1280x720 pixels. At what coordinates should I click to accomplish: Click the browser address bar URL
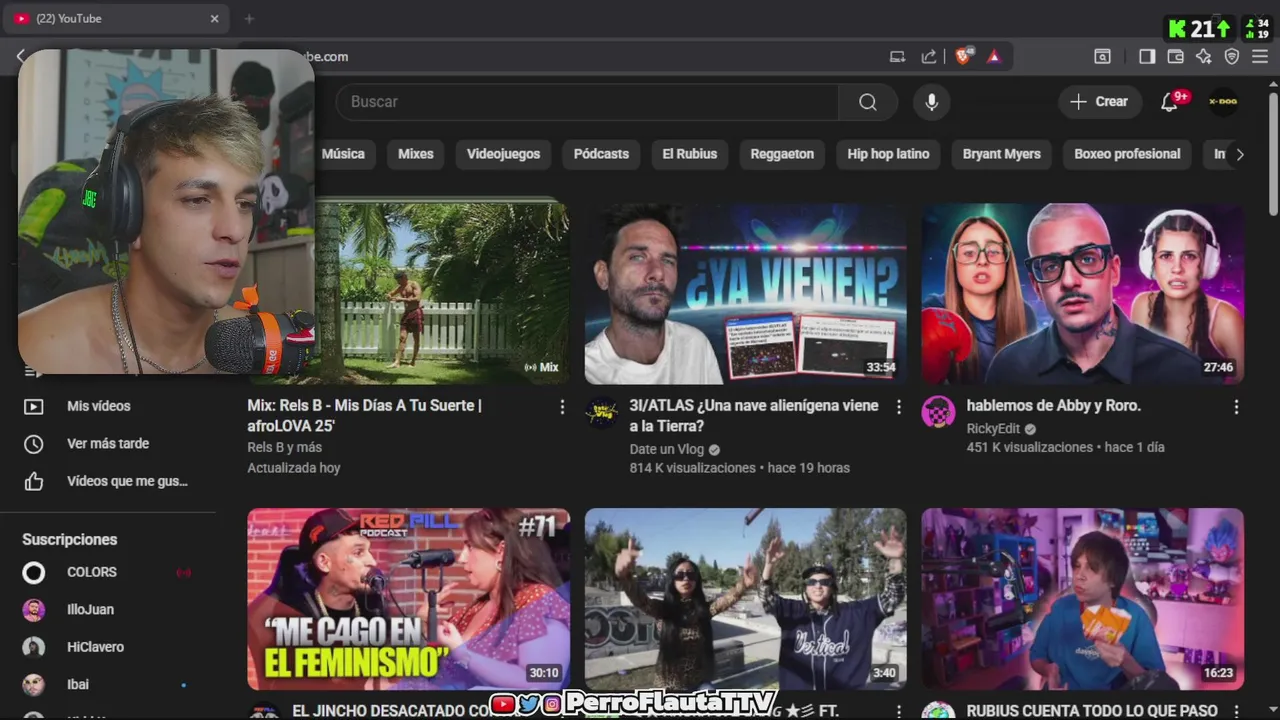[327, 57]
